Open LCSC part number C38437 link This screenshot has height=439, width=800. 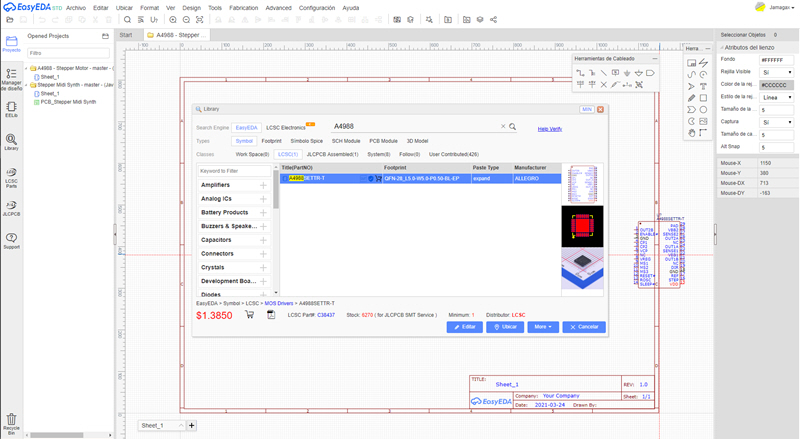pyautogui.click(x=326, y=315)
